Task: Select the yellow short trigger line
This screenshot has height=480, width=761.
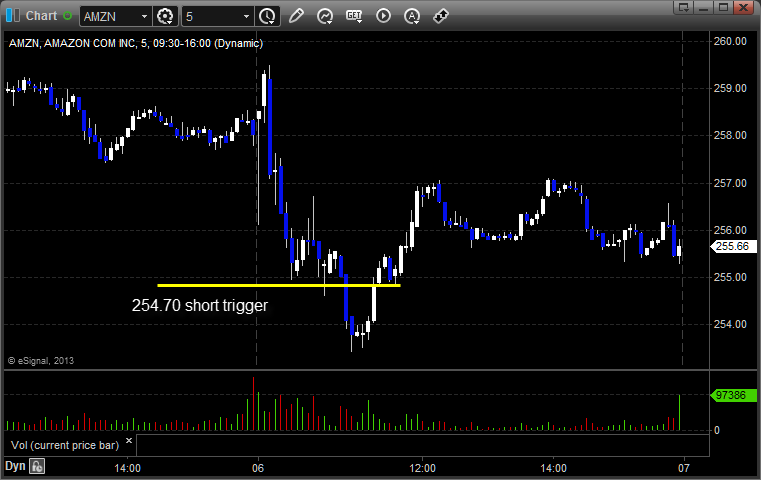Action: pos(279,285)
